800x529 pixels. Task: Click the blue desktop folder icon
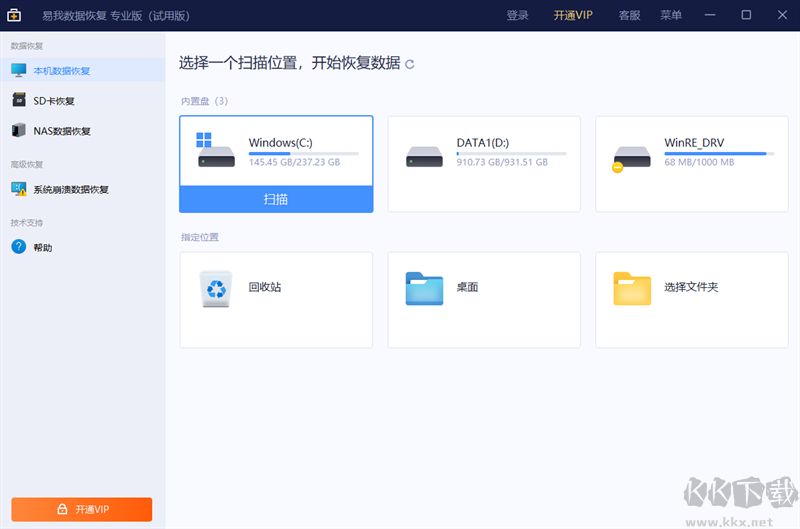pyautogui.click(x=424, y=289)
